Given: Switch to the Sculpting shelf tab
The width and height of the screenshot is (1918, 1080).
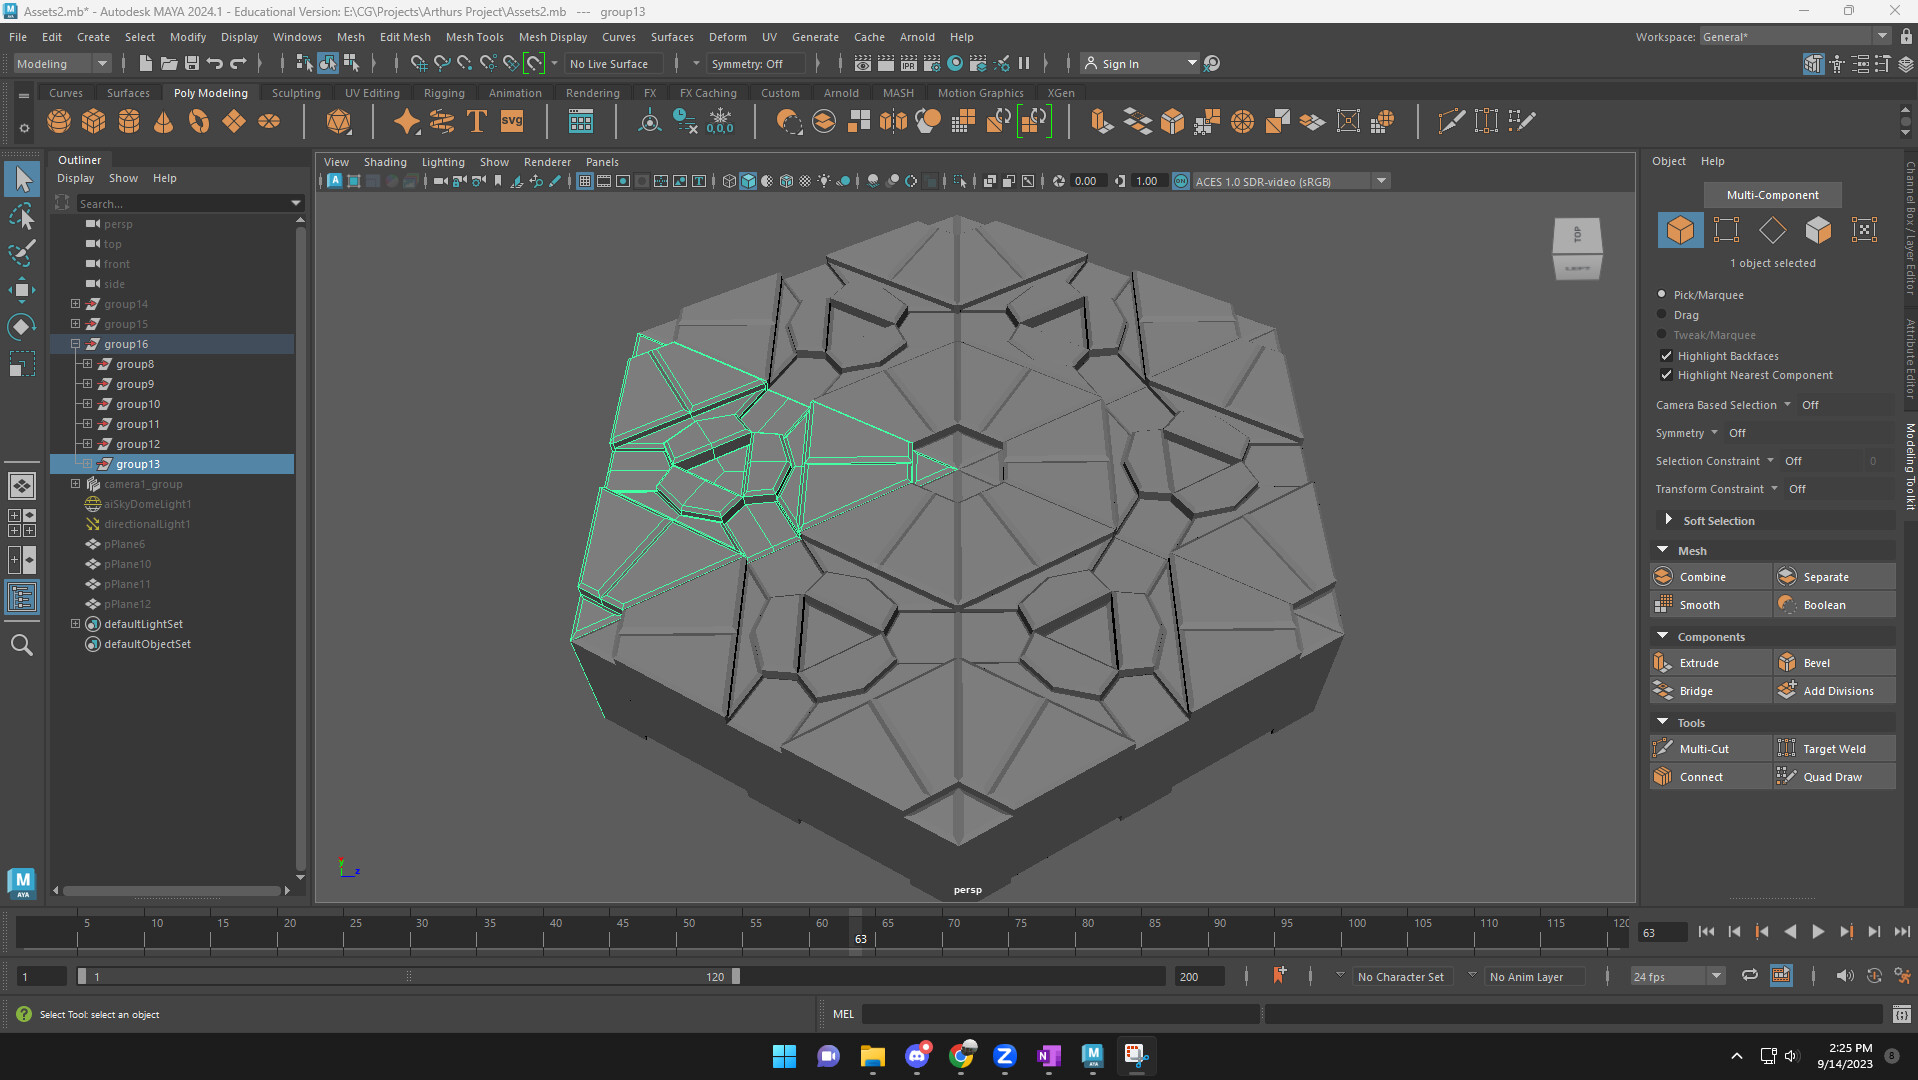Looking at the screenshot, I should coord(296,92).
